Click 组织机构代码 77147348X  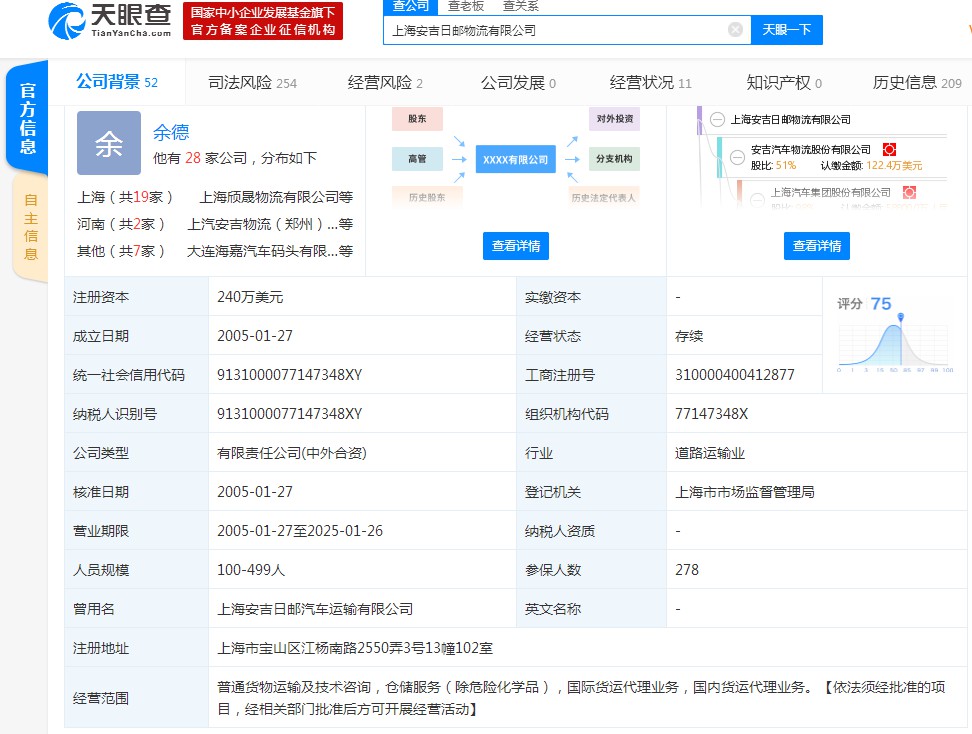point(712,414)
